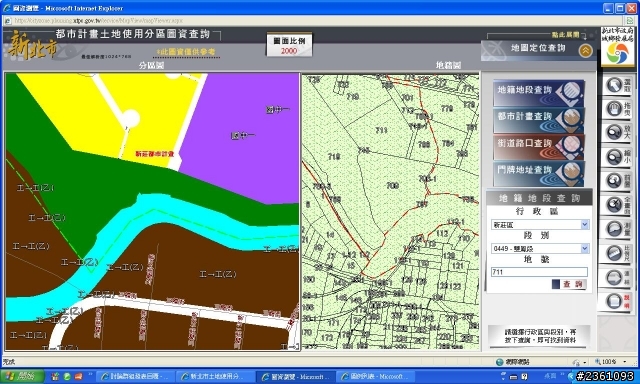Switch to last IE taskbar window on right
The height and width of the screenshot is (384, 640).
[x=375, y=376]
